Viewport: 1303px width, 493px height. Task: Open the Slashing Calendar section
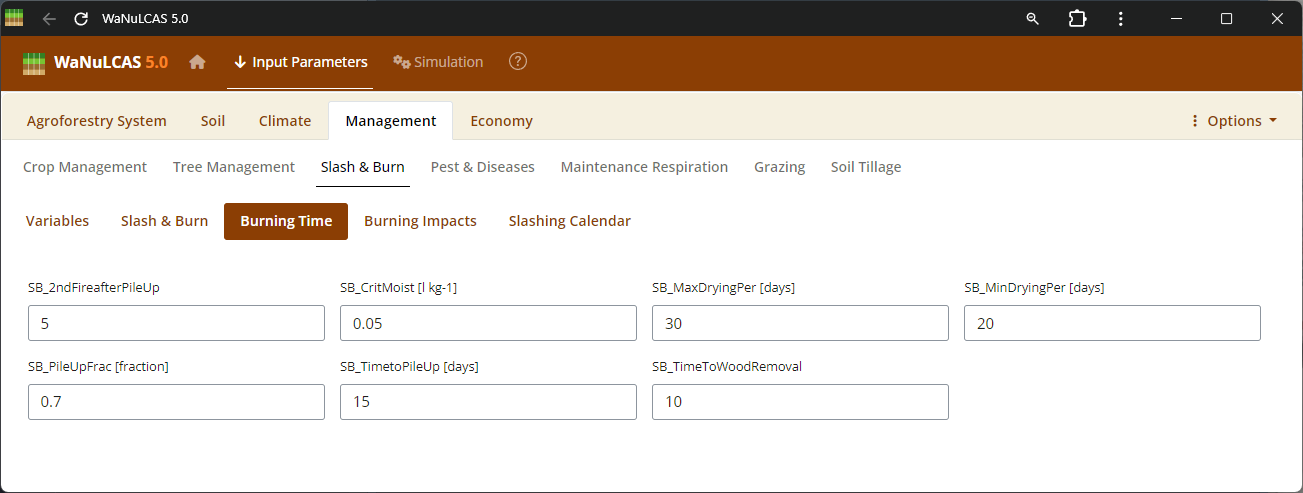click(x=569, y=221)
